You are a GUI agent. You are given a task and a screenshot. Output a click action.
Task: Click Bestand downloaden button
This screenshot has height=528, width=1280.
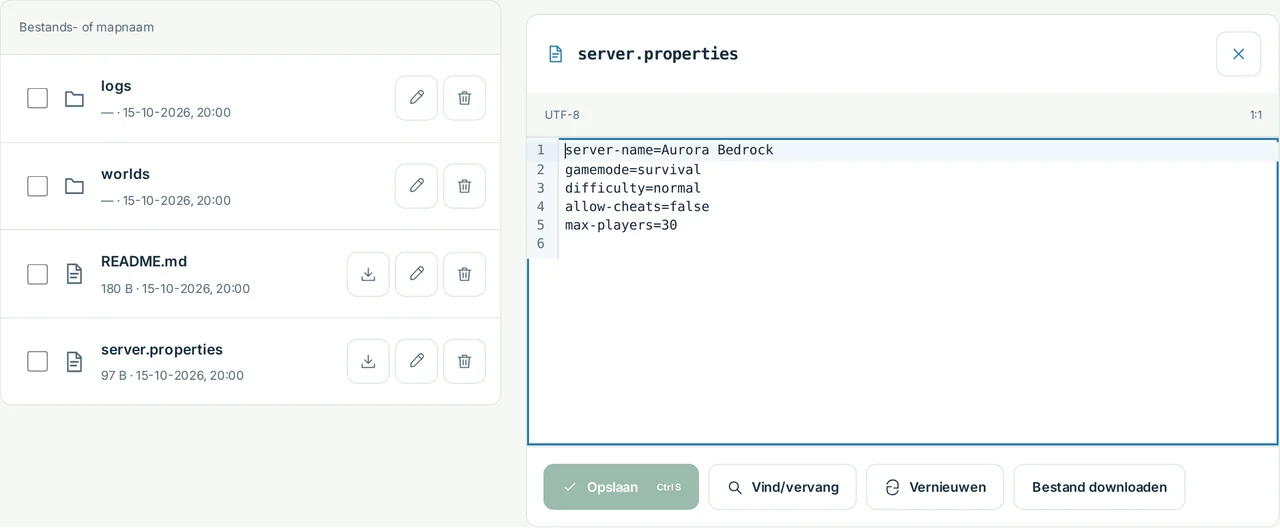(1099, 487)
